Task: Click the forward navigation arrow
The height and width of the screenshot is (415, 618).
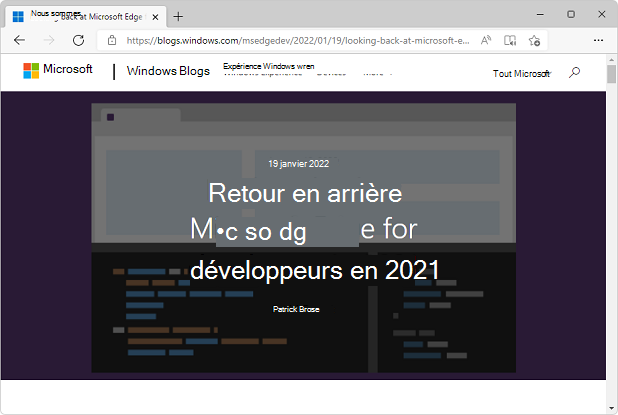Action: coord(49,40)
